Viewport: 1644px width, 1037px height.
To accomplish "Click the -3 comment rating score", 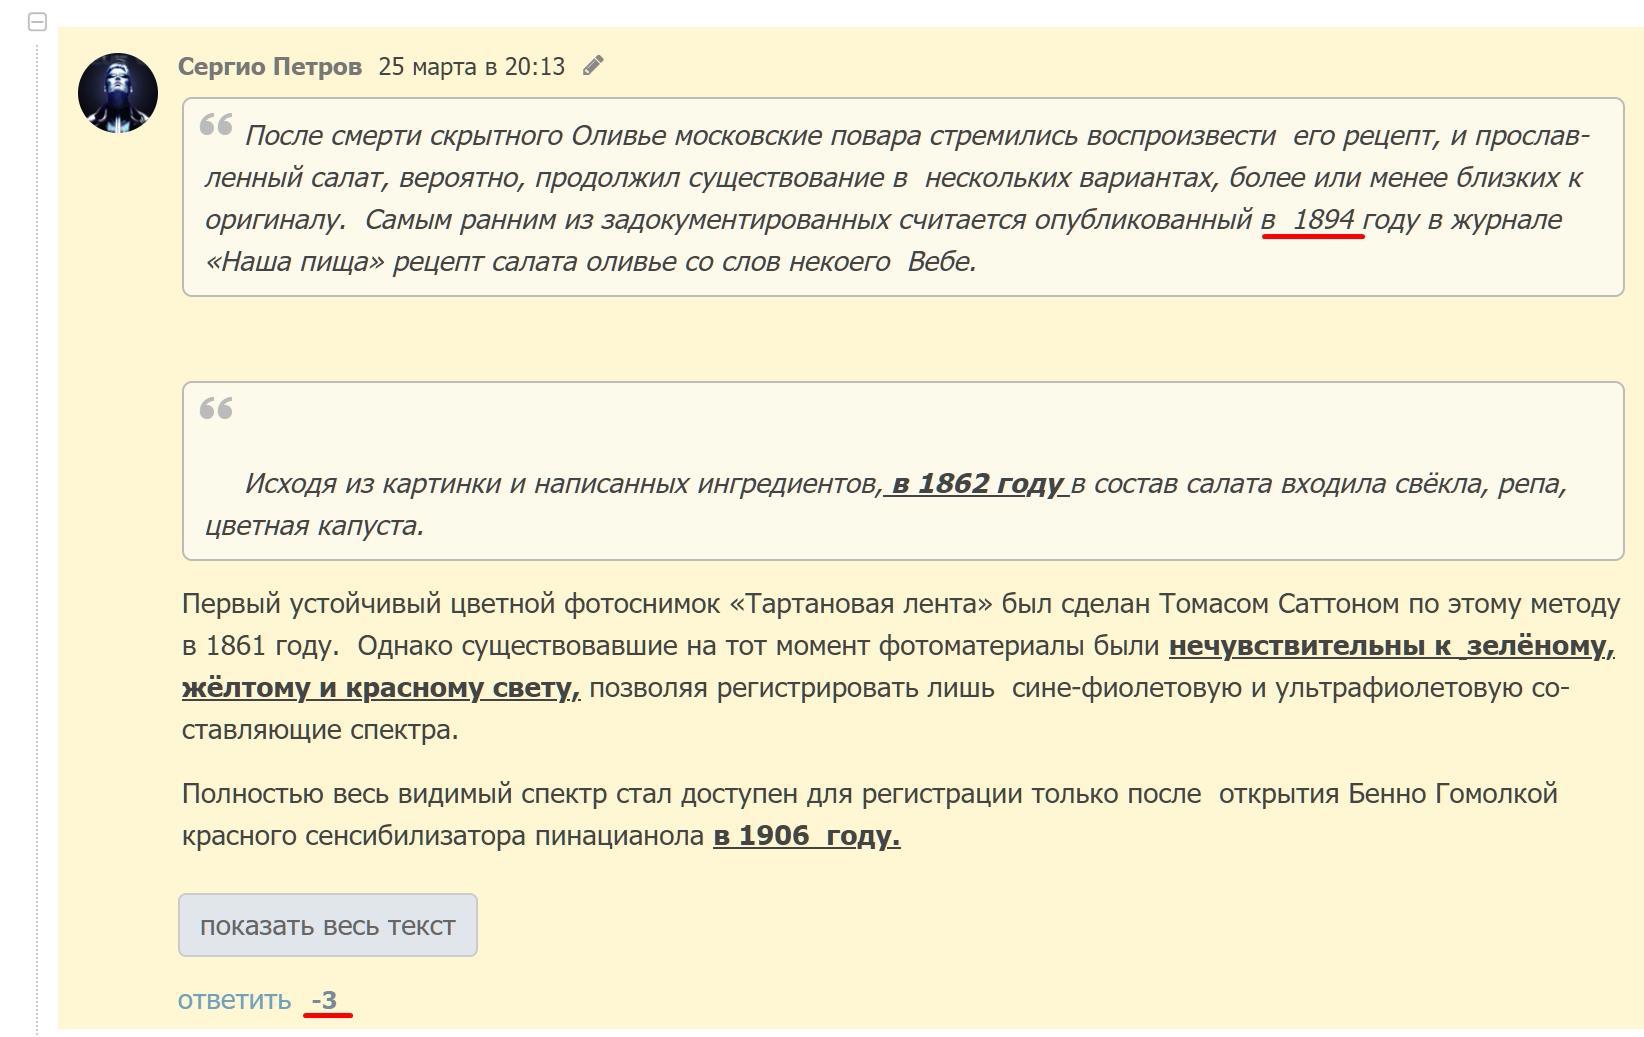I will tap(325, 1000).
